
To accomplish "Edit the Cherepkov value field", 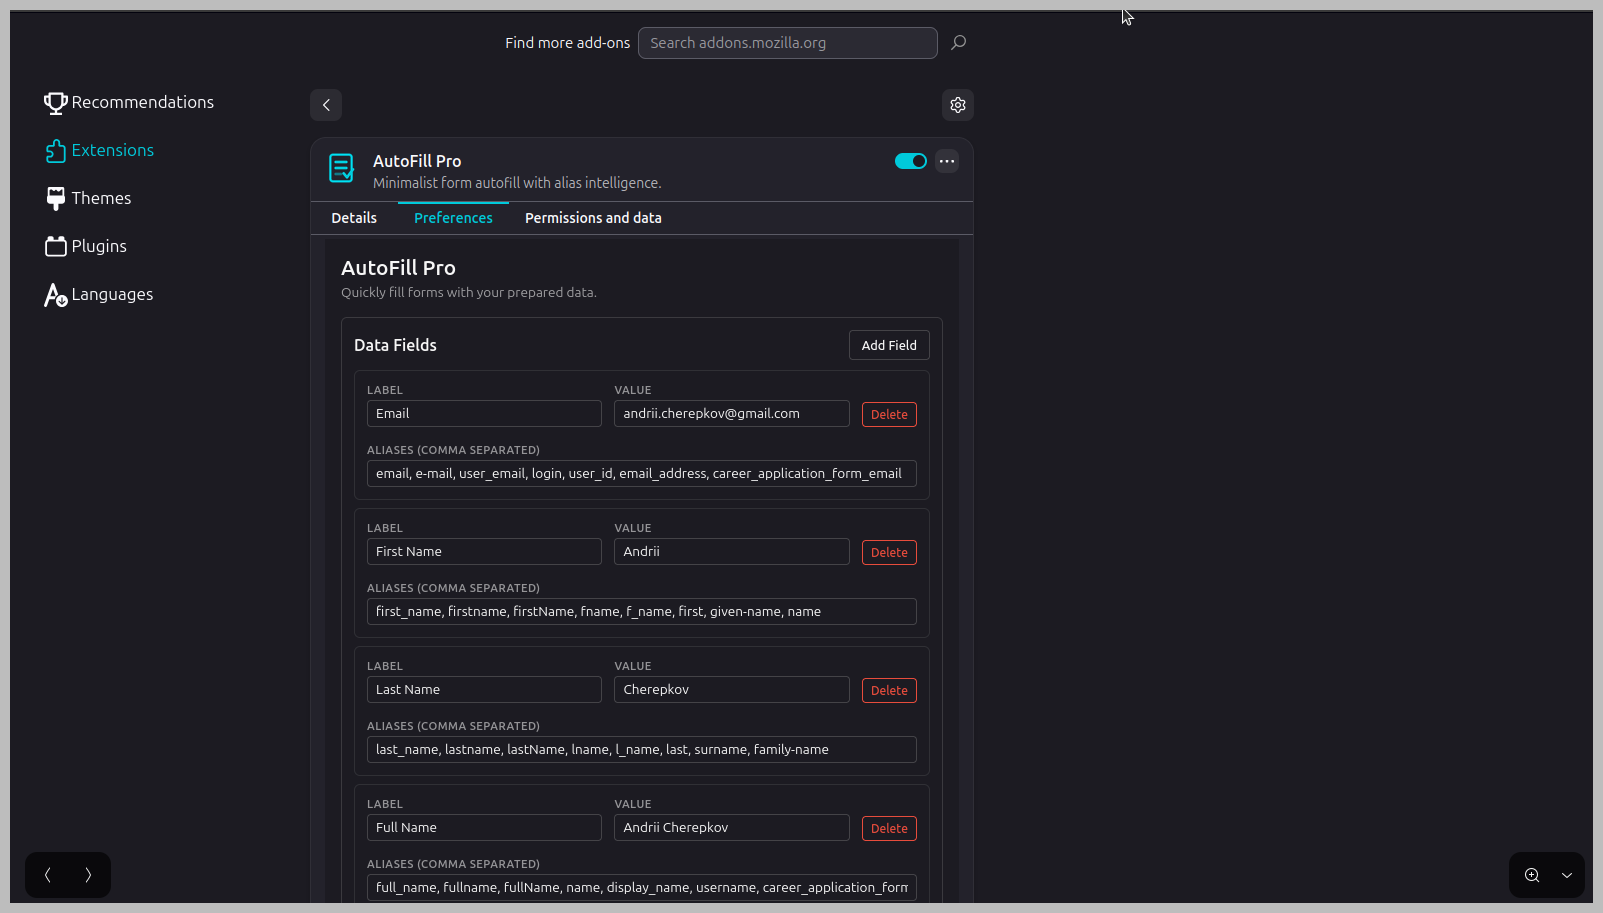I will pyautogui.click(x=732, y=690).
